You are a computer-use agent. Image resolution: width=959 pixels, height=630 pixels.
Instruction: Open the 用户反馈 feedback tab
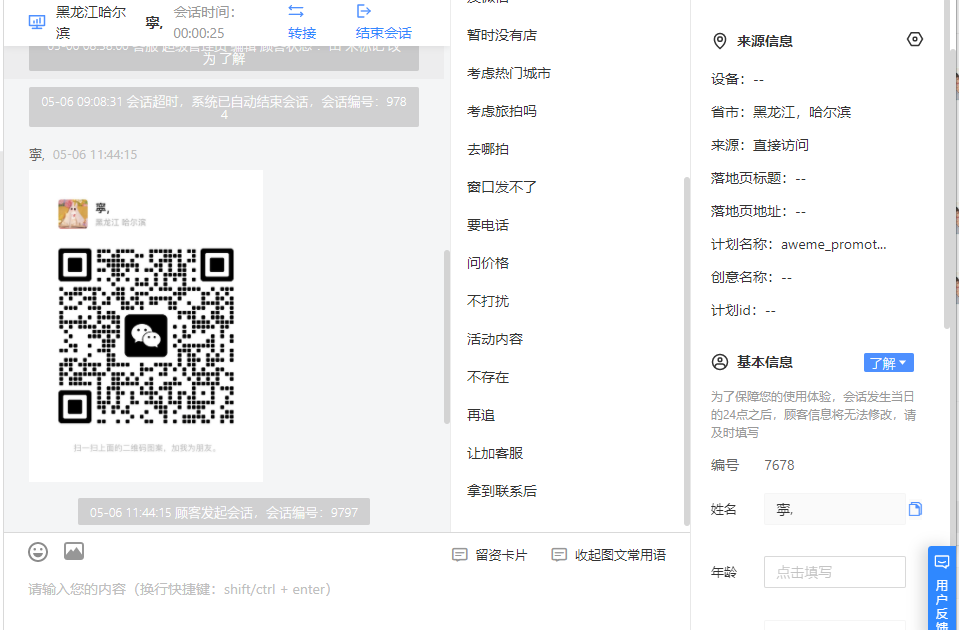click(x=942, y=588)
